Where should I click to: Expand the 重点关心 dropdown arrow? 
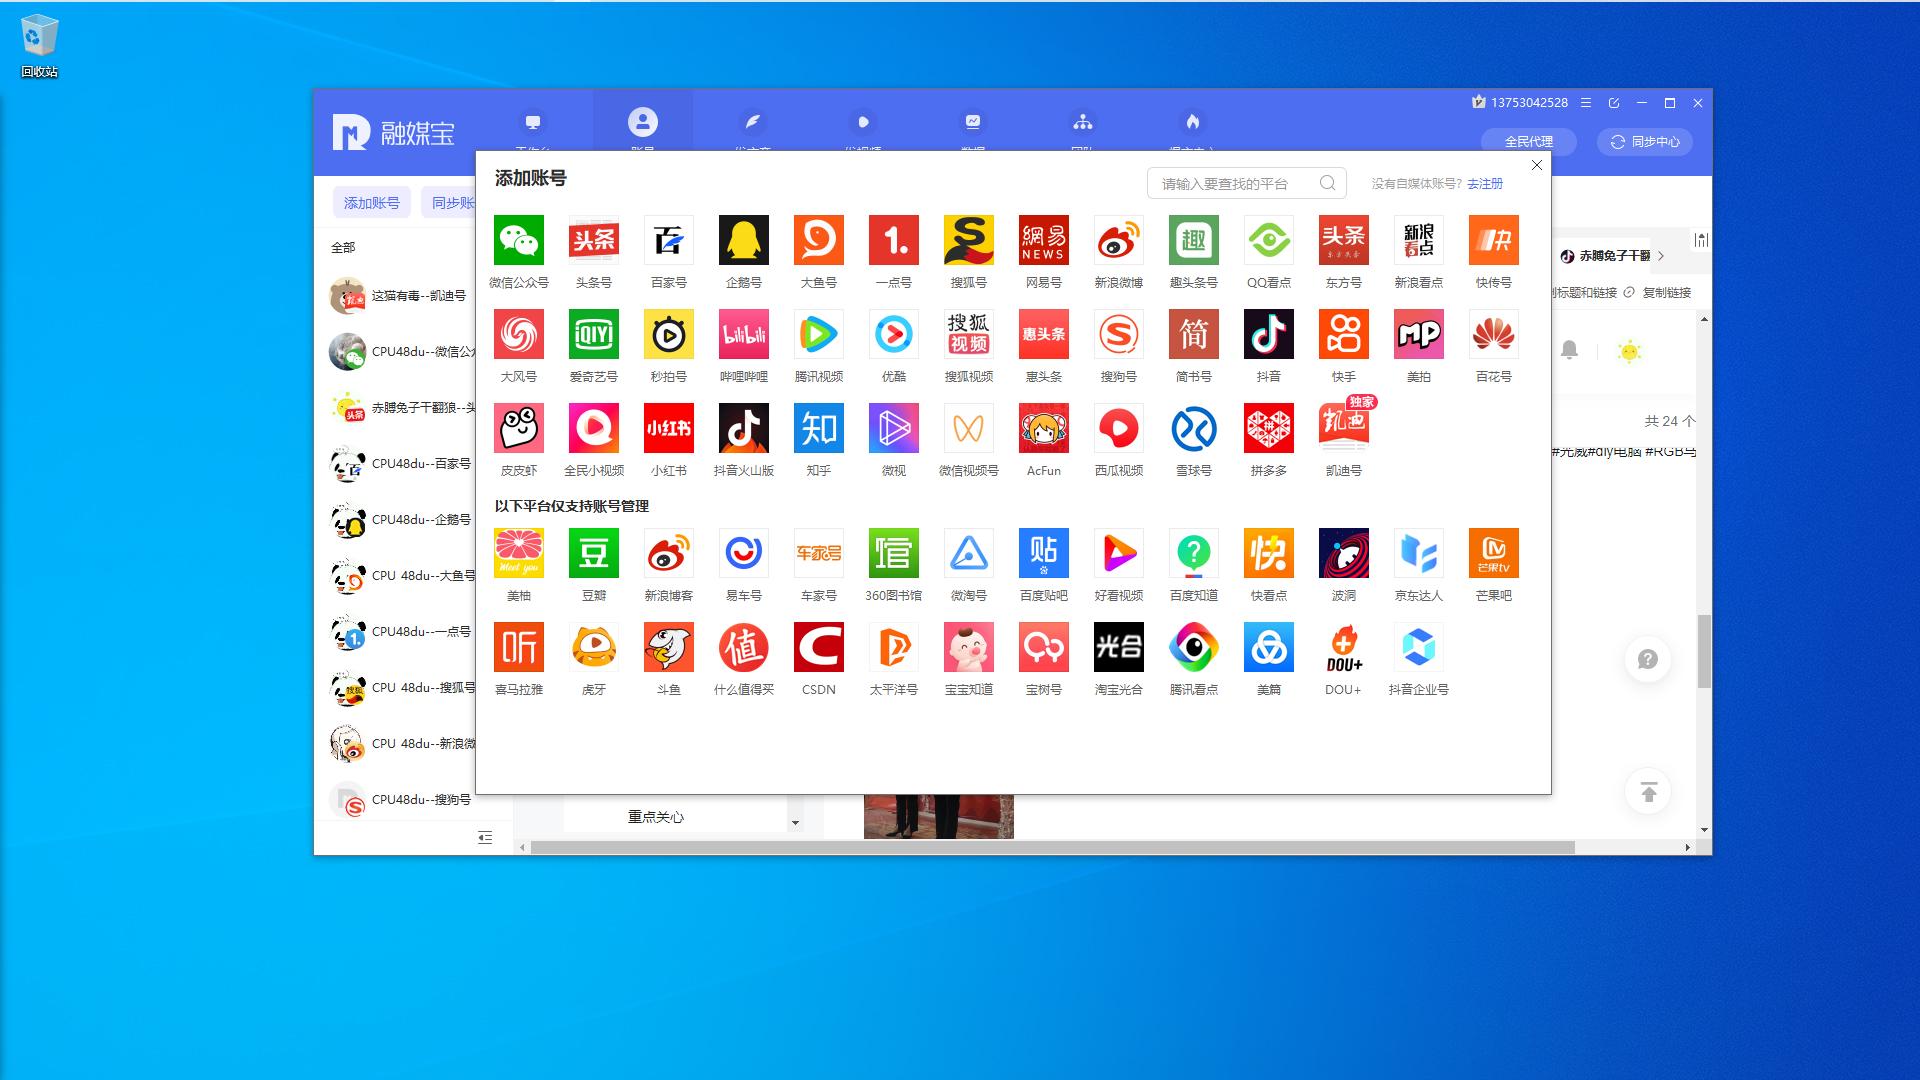click(795, 822)
